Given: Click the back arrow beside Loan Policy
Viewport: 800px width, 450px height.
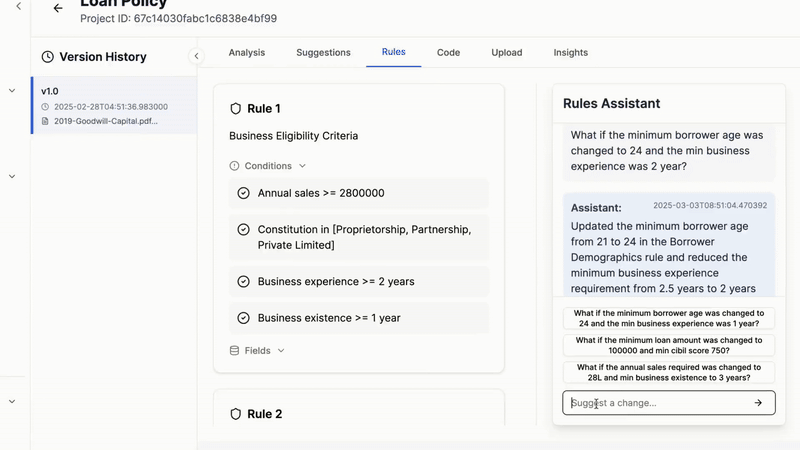Looking at the screenshot, I should tap(58, 8).
